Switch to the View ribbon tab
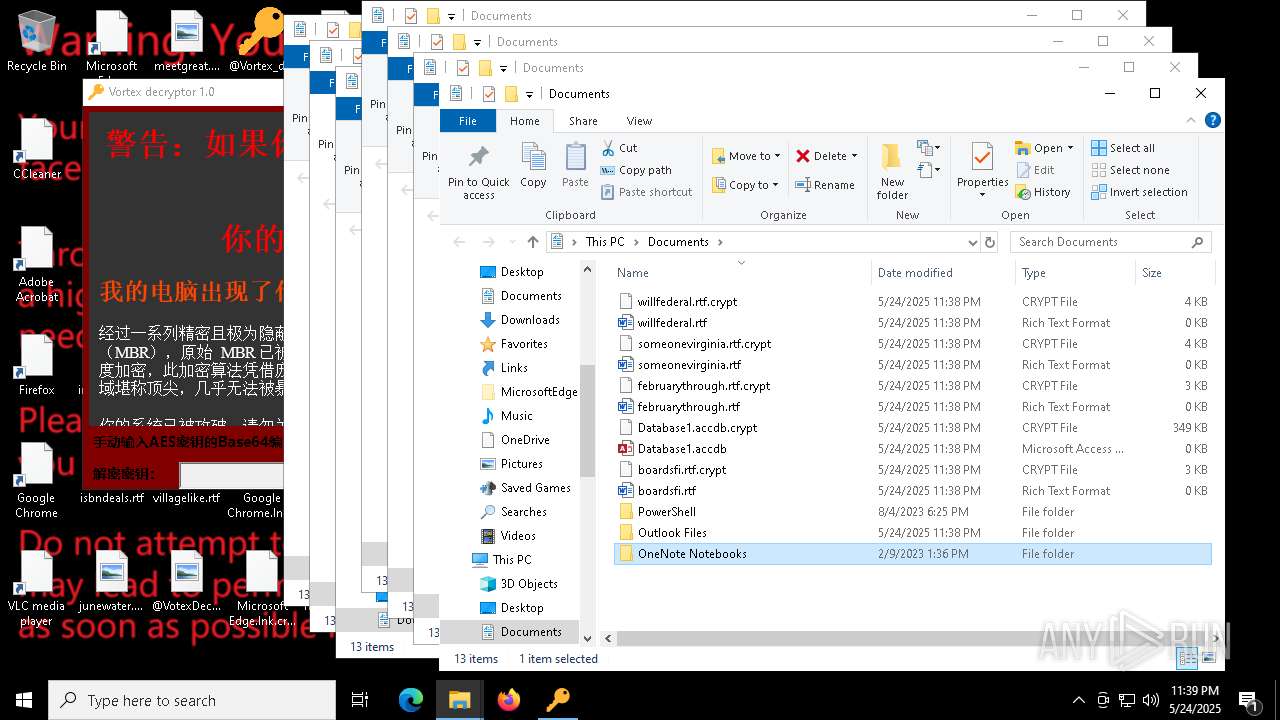 pyautogui.click(x=639, y=121)
